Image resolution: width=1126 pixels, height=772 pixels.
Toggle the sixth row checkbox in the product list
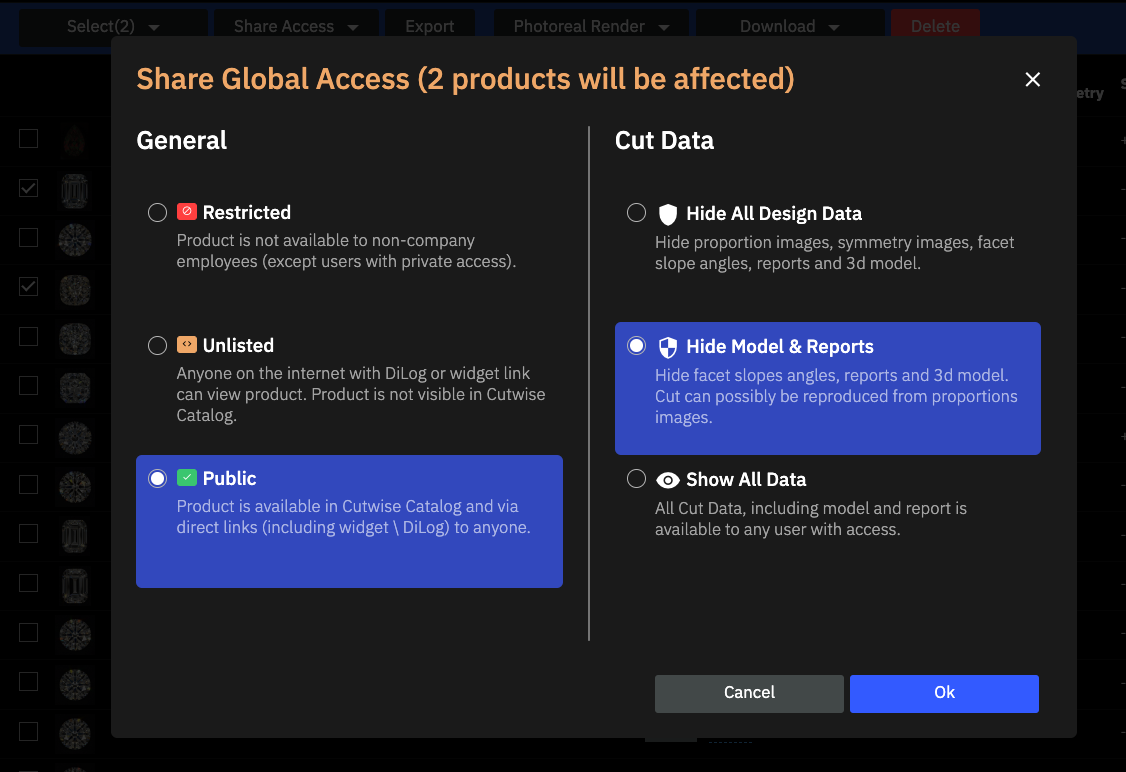pos(28,386)
